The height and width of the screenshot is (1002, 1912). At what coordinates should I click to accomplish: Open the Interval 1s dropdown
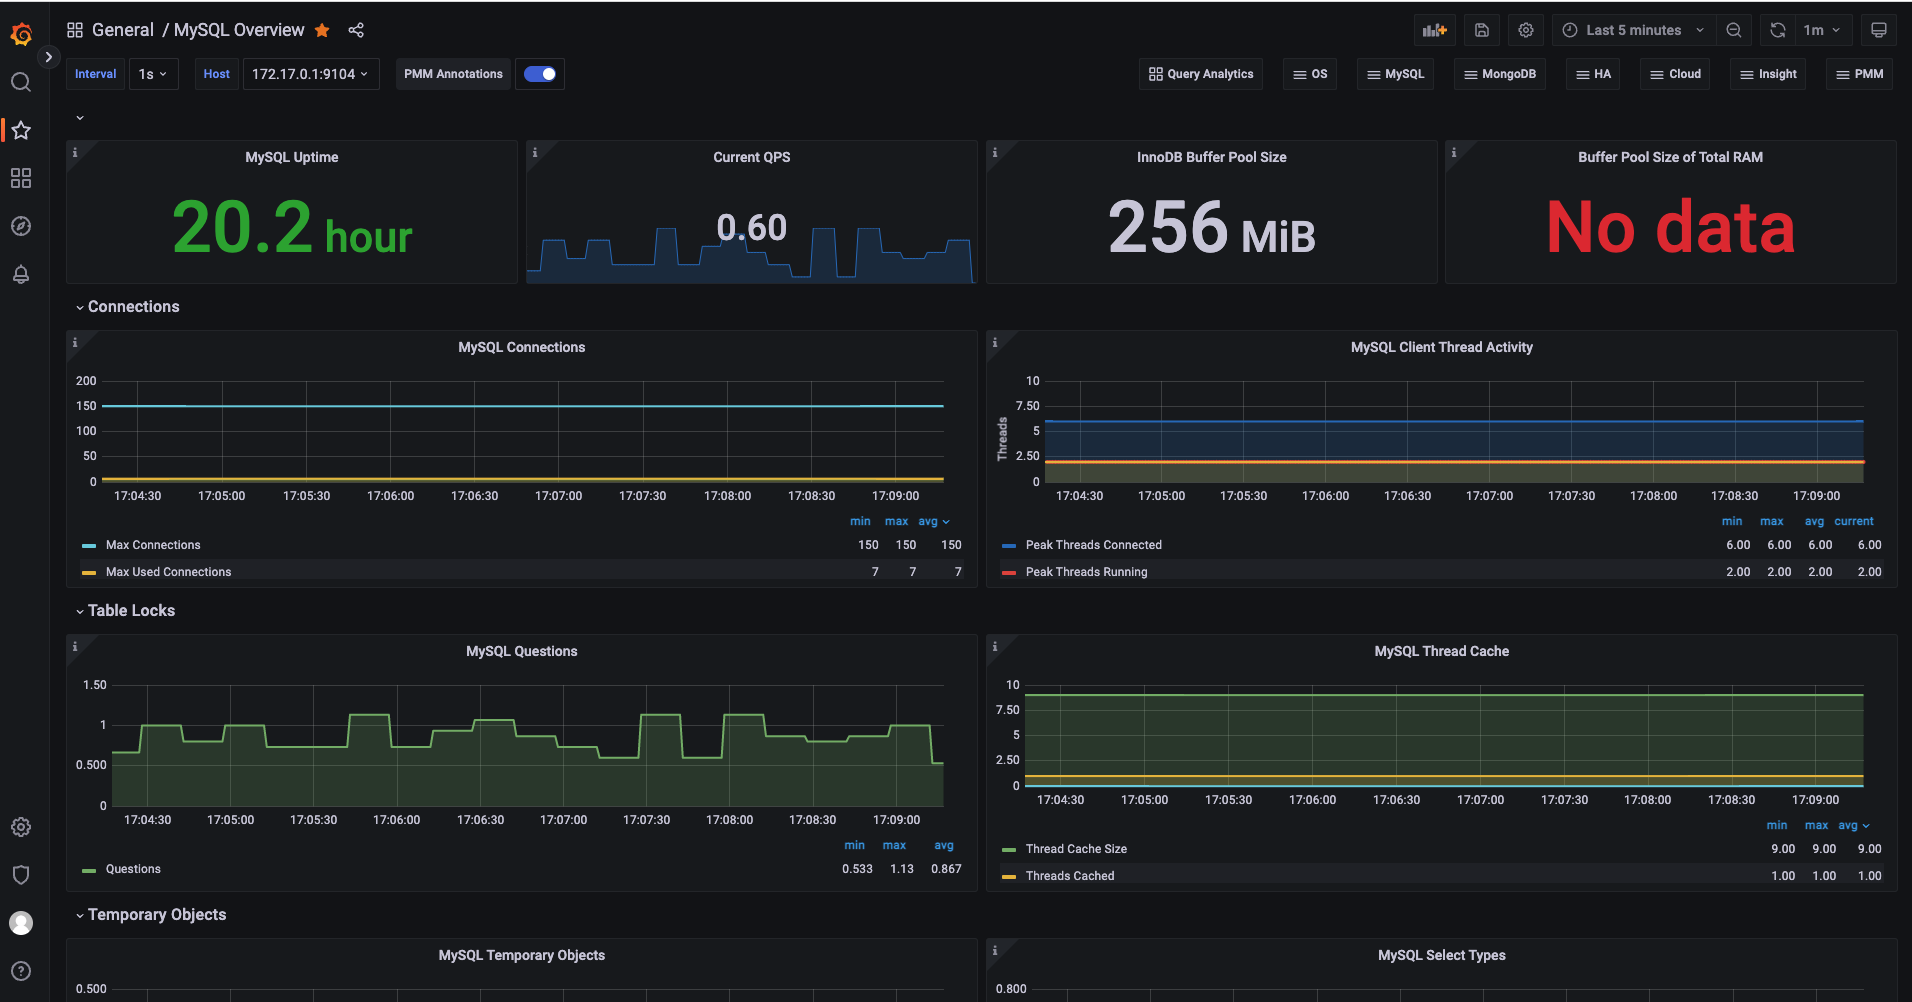pos(153,74)
